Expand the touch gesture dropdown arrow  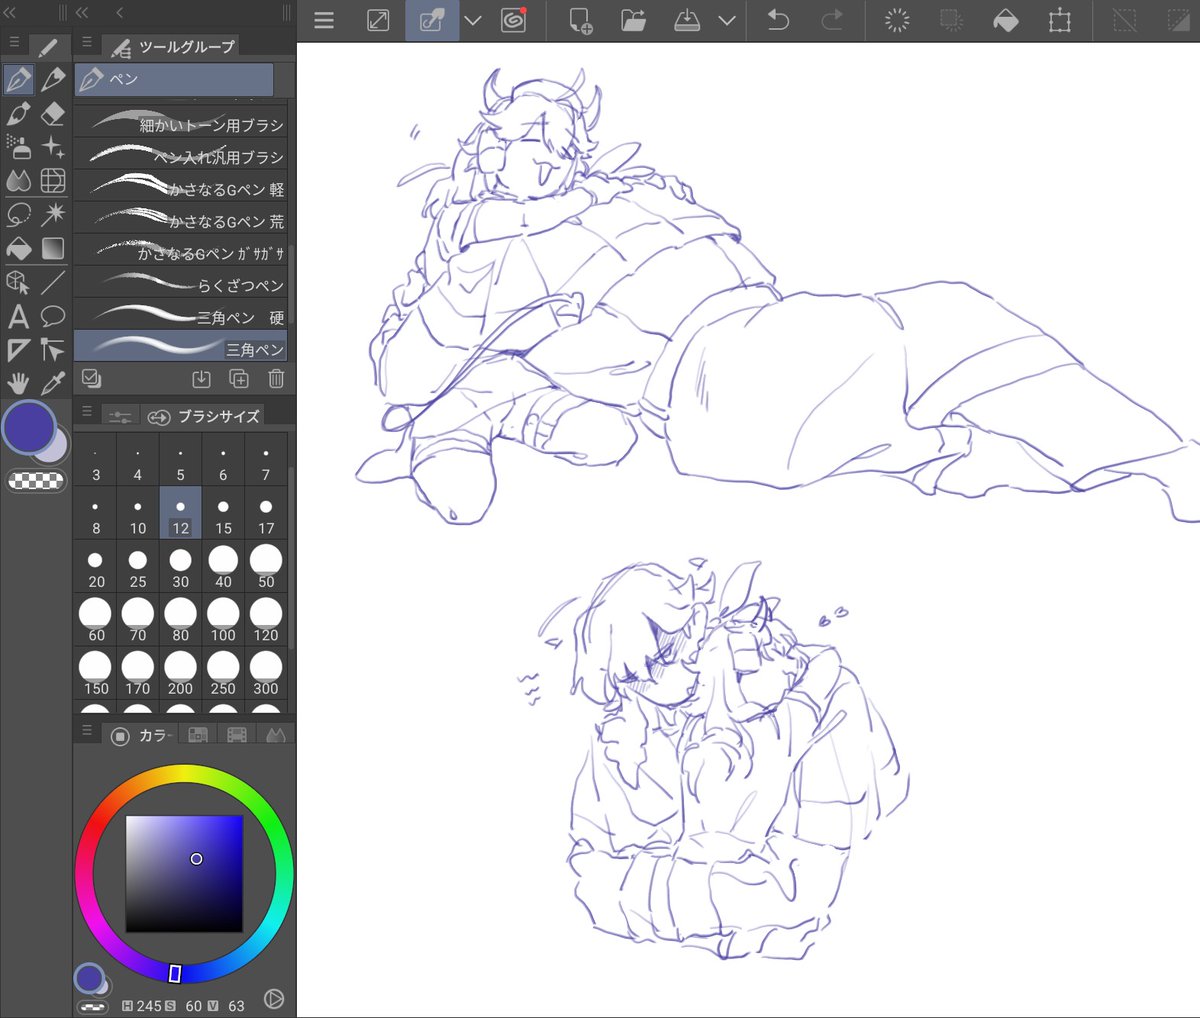473,20
